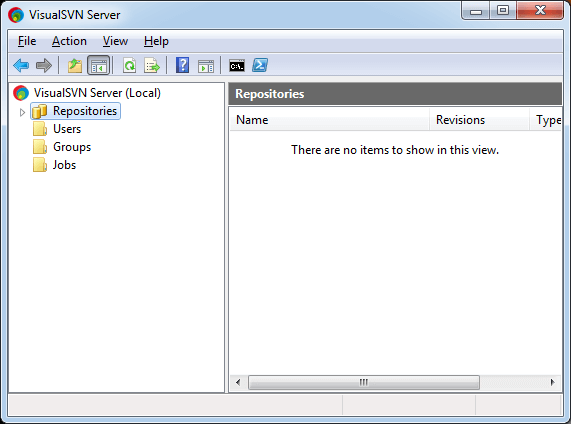The height and width of the screenshot is (424, 571).
Task: Click the VisualSVN logo beside Server (Local)
Action: coord(21,93)
